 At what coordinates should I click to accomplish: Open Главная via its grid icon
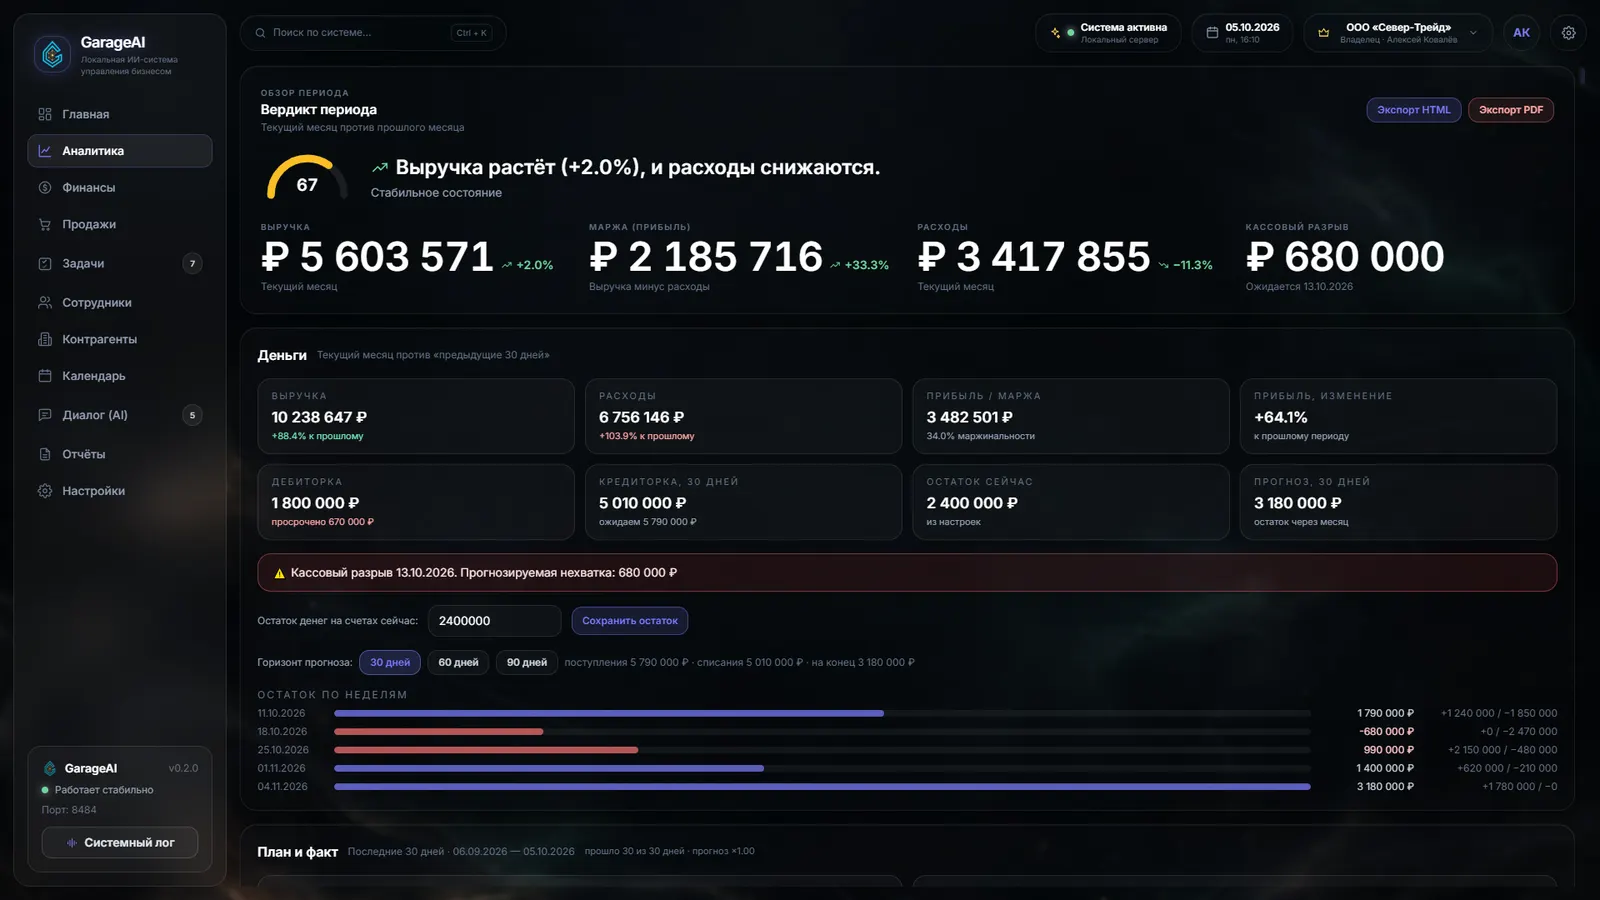click(x=45, y=114)
